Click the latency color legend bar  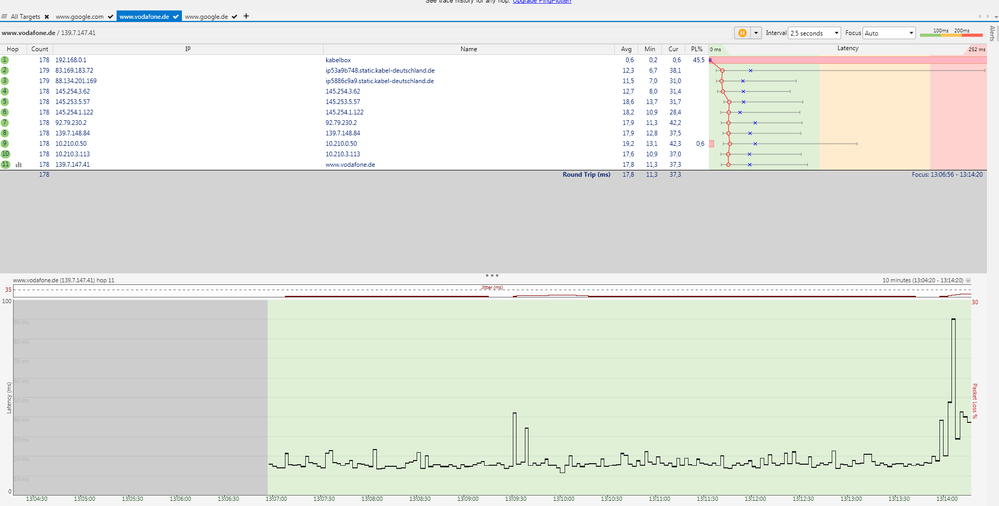(952, 36)
